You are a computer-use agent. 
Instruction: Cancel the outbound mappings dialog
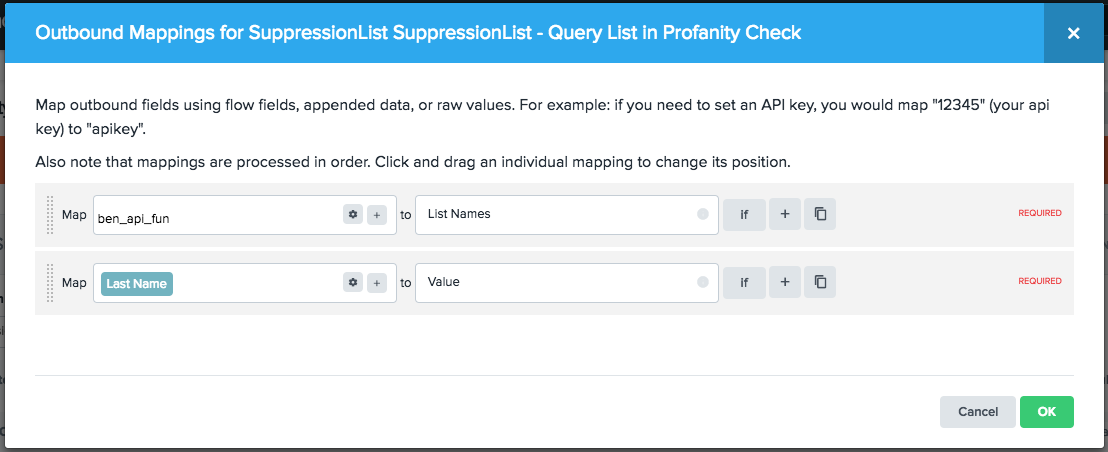[977, 412]
